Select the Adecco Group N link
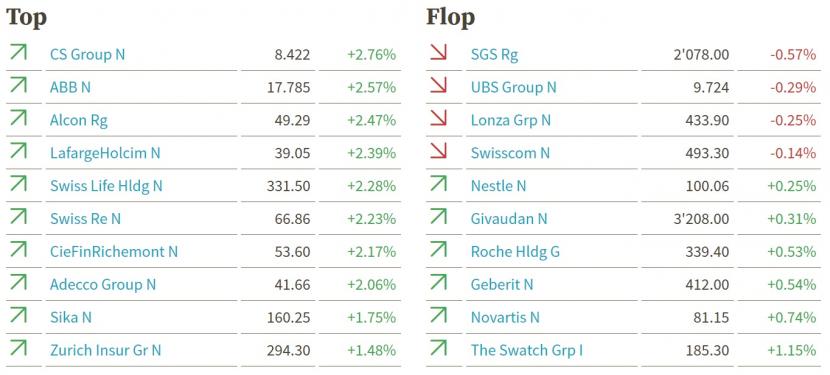This screenshot has width=830, height=375. pyautogui.click(x=103, y=284)
